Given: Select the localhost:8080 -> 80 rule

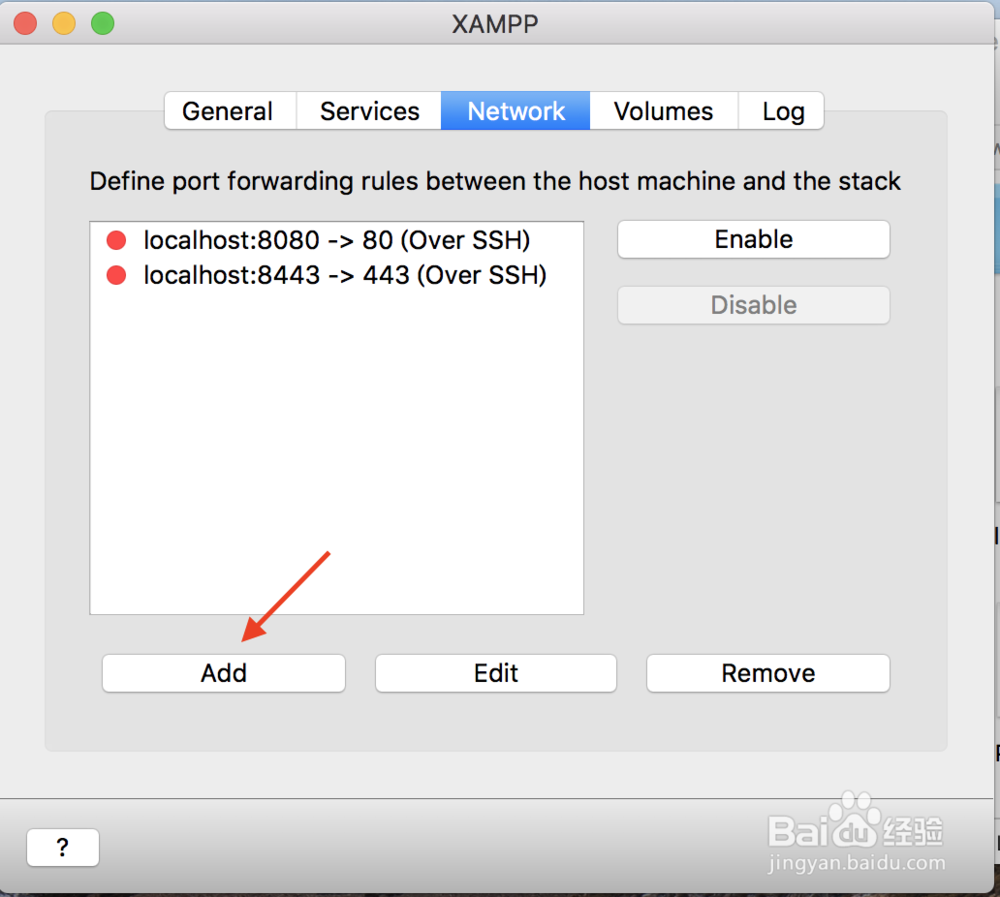Looking at the screenshot, I should click(337, 241).
